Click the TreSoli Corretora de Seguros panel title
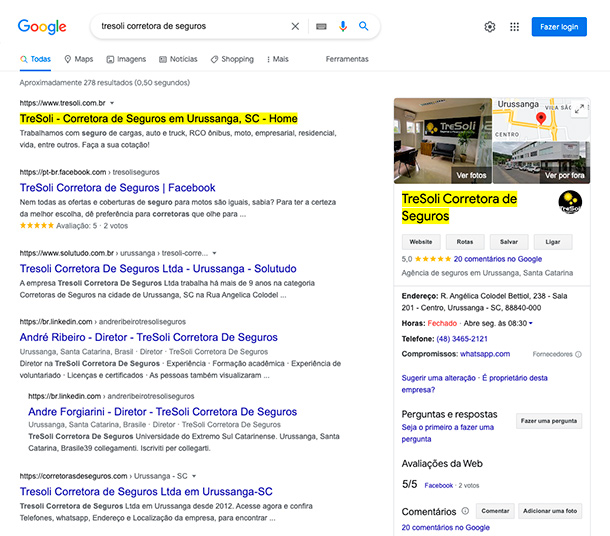Screen dimensions: 610x536 click(x=459, y=207)
